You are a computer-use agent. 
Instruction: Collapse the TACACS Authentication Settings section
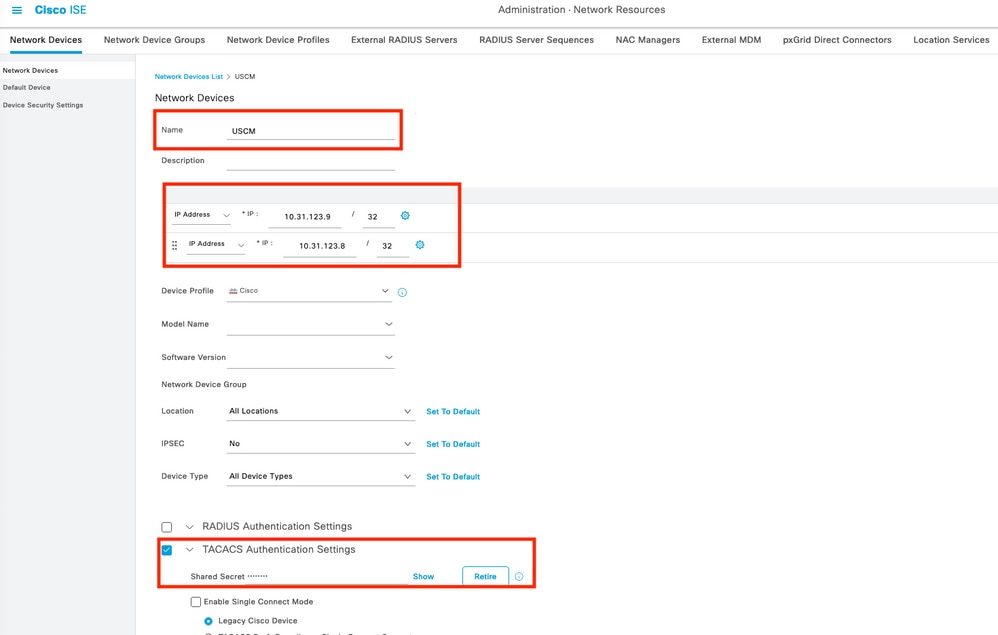(x=189, y=549)
